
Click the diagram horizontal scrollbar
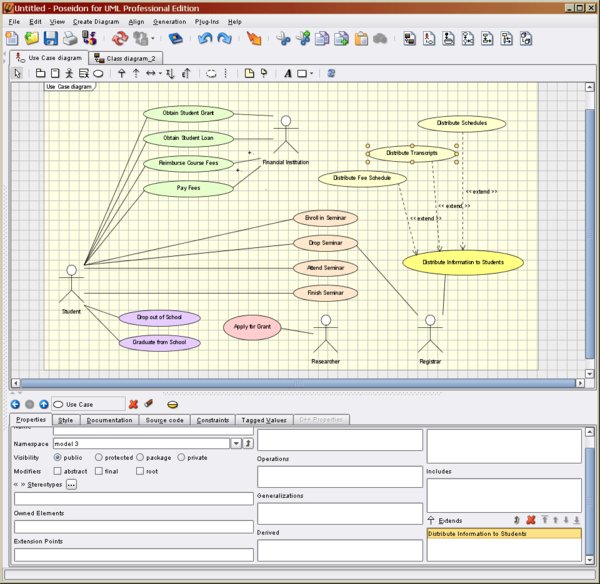[298, 383]
